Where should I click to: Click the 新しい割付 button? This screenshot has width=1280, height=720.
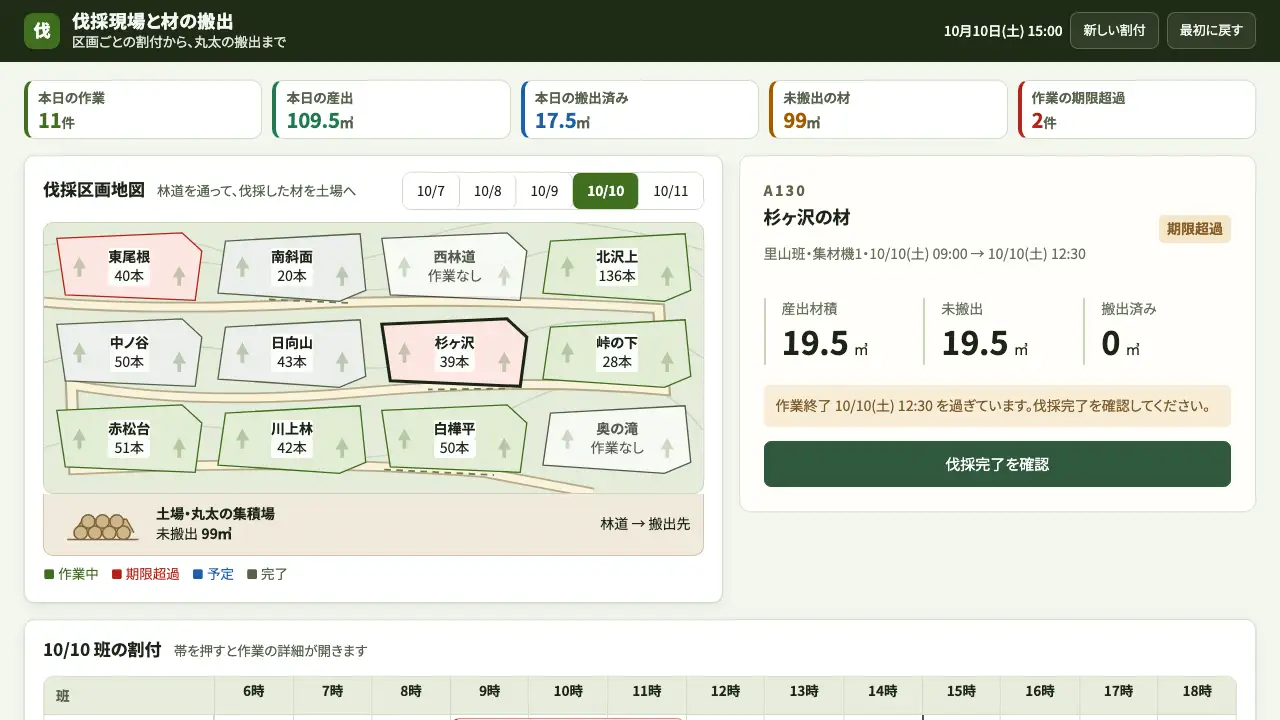coord(1114,30)
